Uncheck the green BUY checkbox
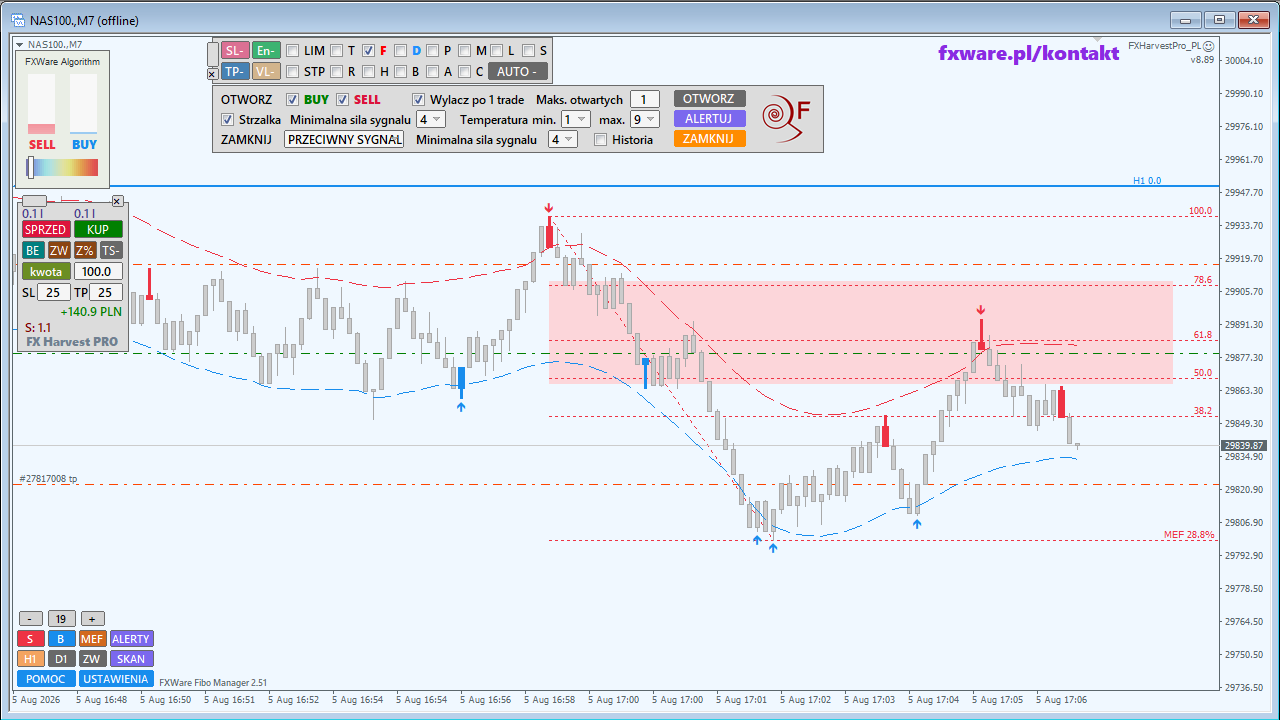Viewport: 1280px width, 720px height. 292,99
